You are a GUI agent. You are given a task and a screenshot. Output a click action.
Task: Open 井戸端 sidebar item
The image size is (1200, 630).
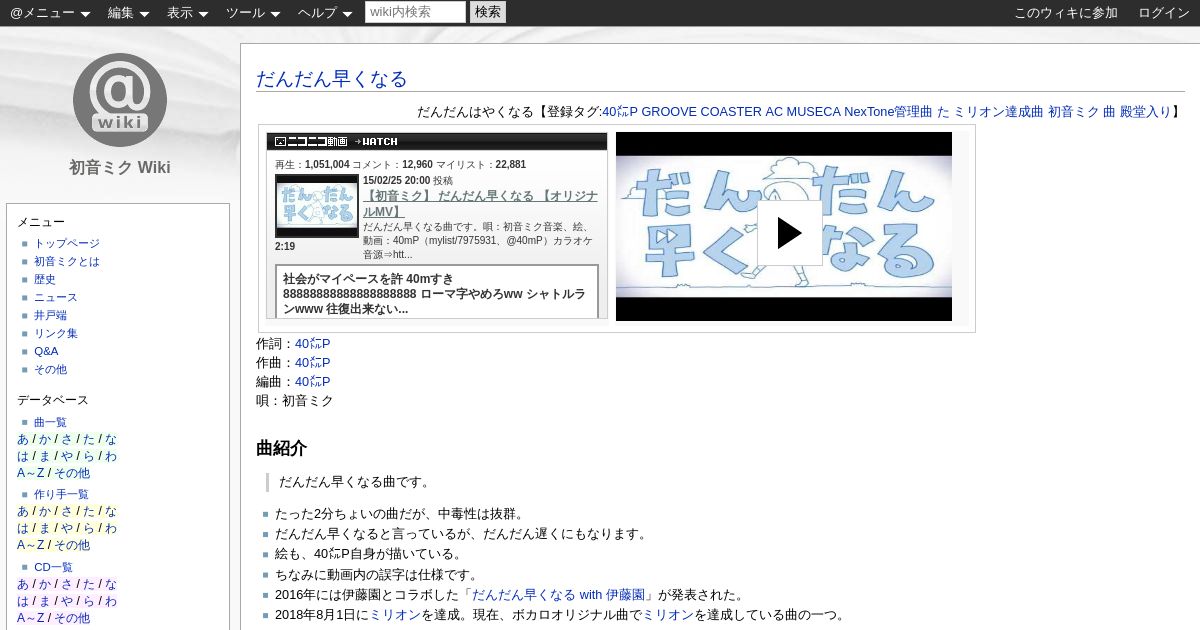pyautogui.click(x=50, y=315)
